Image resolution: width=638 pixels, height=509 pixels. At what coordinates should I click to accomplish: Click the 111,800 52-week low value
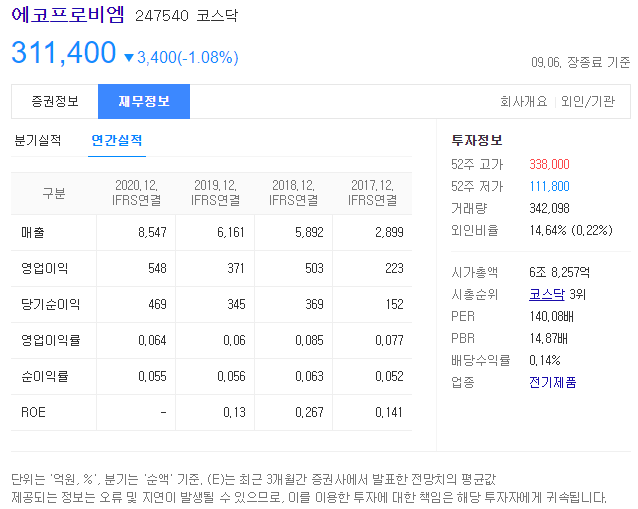[x=549, y=186]
